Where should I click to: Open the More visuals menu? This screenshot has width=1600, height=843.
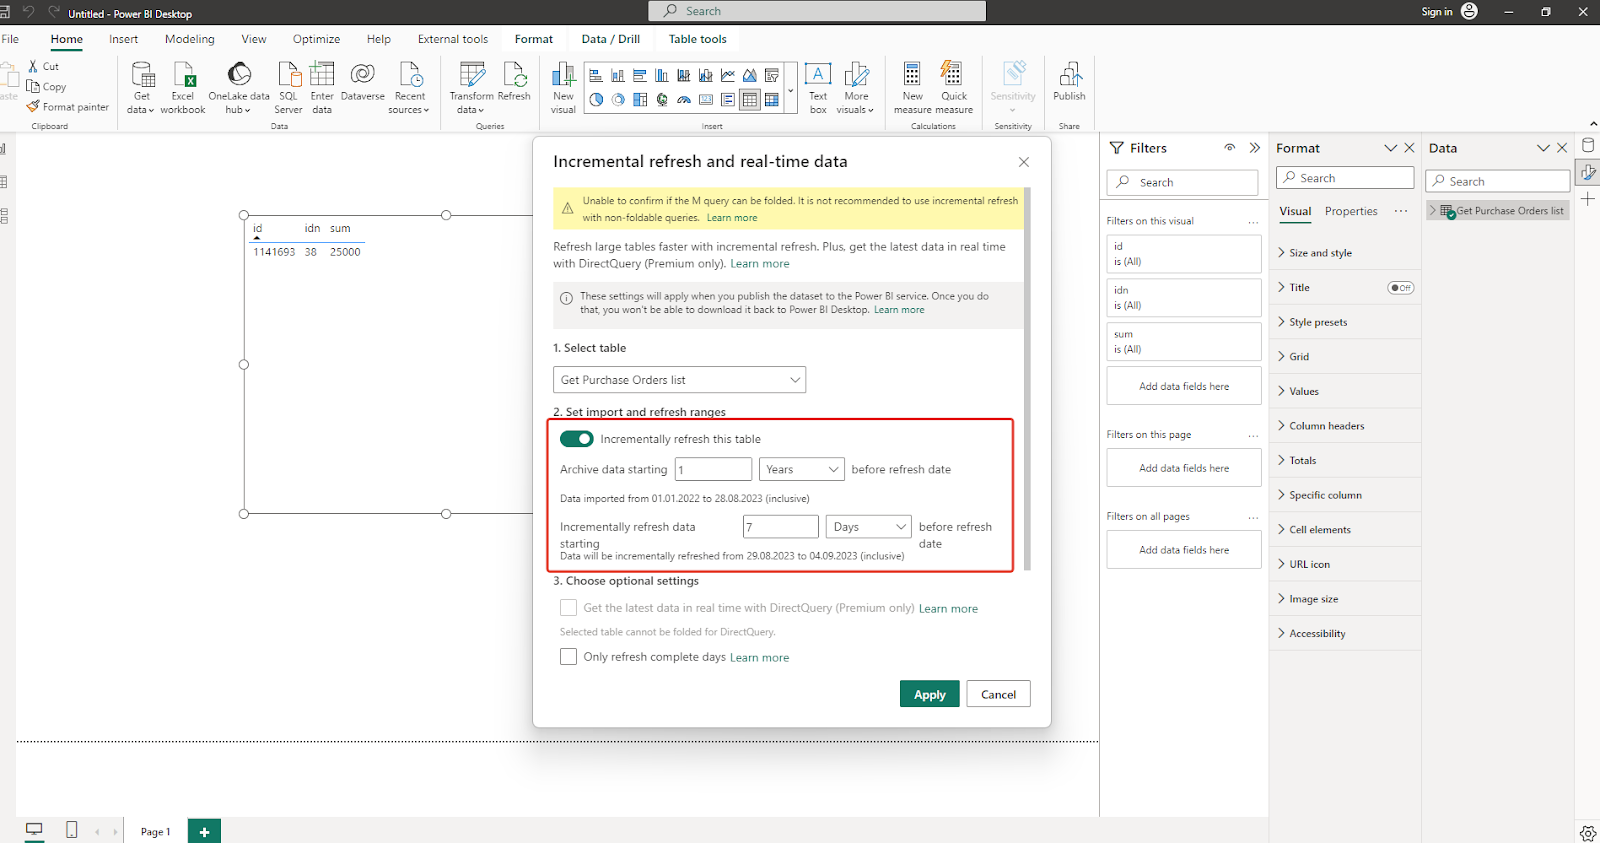[x=856, y=87]
